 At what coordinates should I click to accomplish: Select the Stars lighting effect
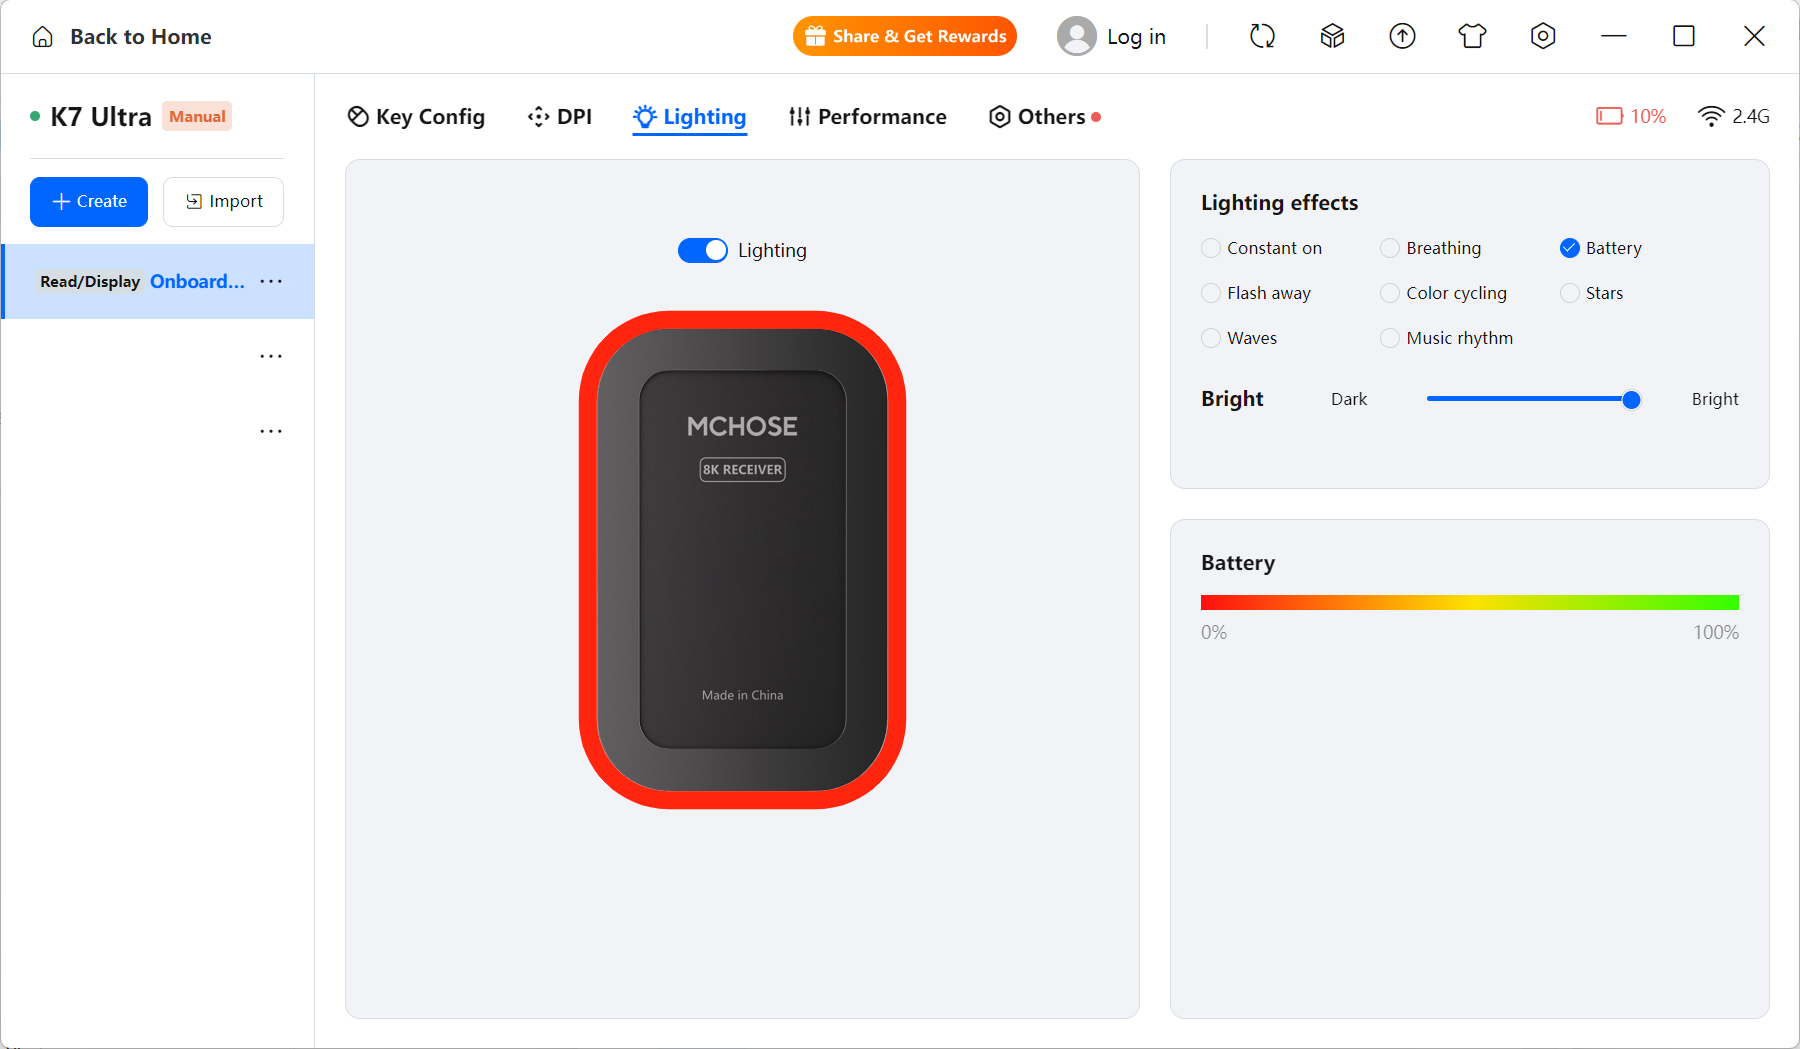[1591, 293]
